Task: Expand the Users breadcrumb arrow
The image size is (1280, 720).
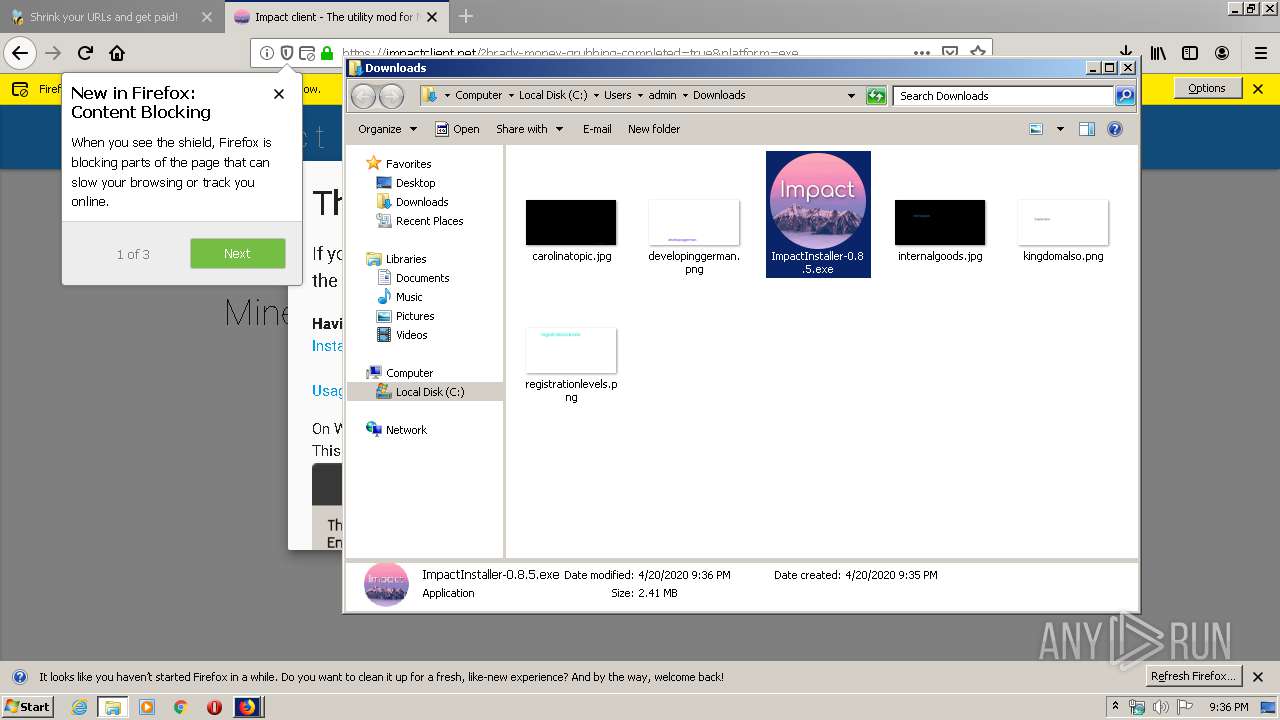Action: point(640,96)
